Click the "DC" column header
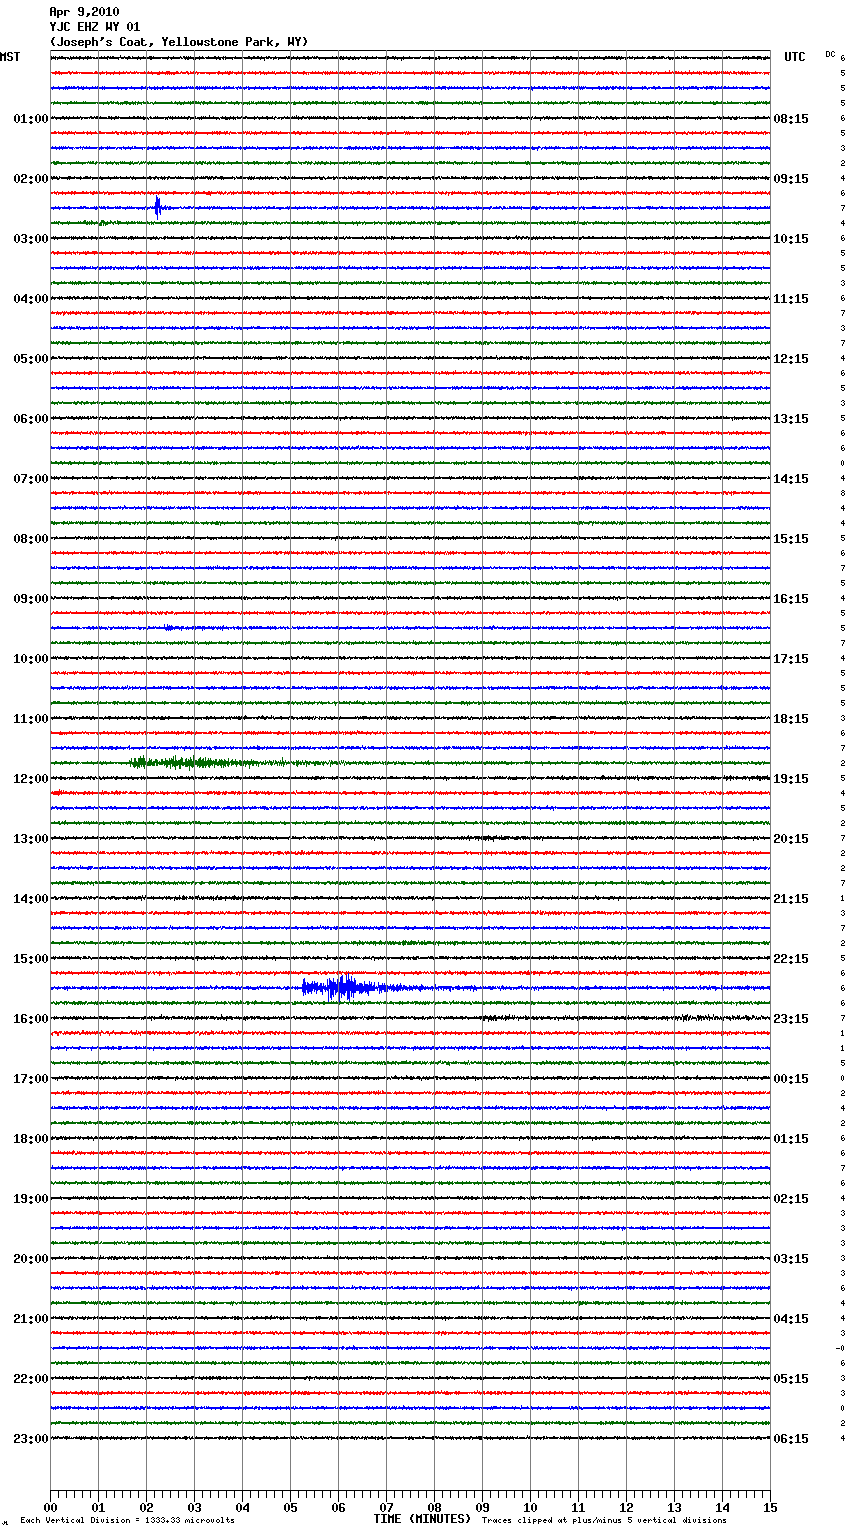Screen dimensions: 850x1534 coord(830,54)
